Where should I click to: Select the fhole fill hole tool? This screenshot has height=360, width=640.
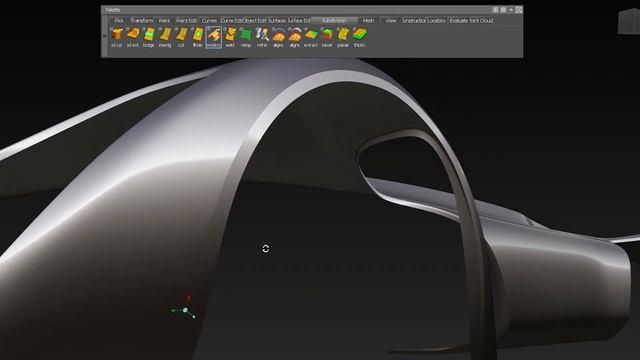tap(198, 37)
